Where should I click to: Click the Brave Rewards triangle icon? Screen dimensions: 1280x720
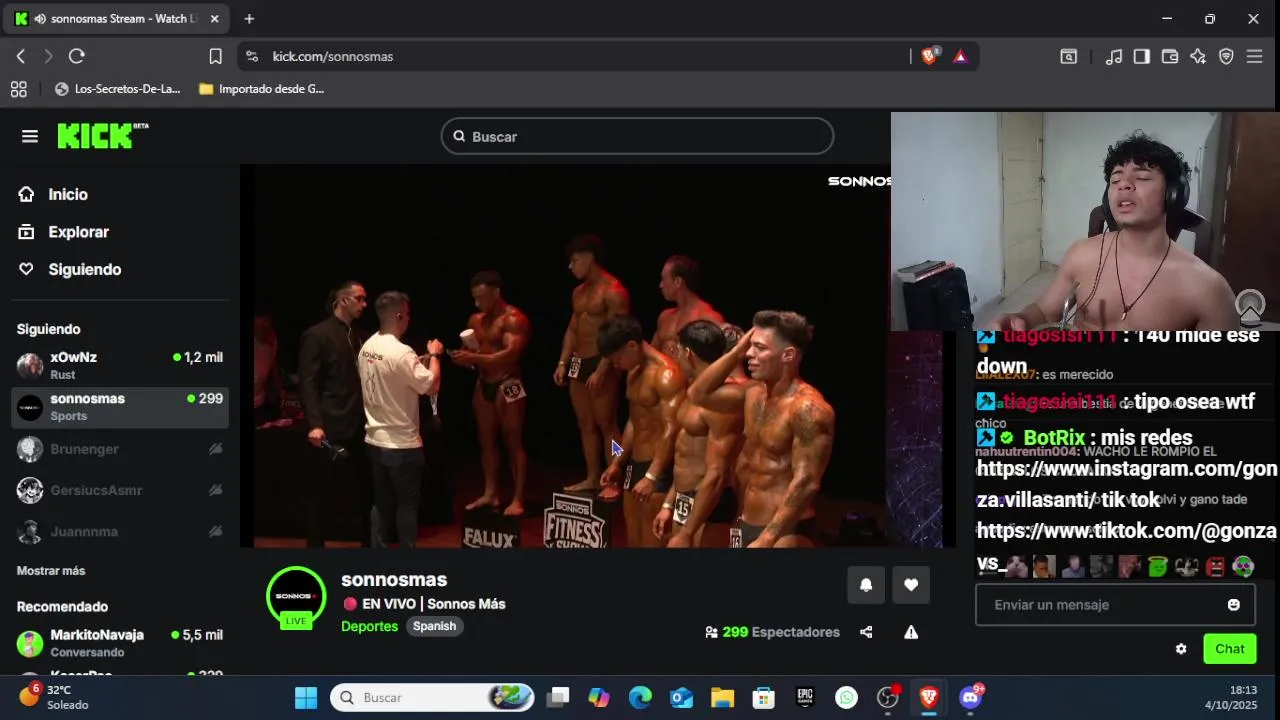pos(960,56)
